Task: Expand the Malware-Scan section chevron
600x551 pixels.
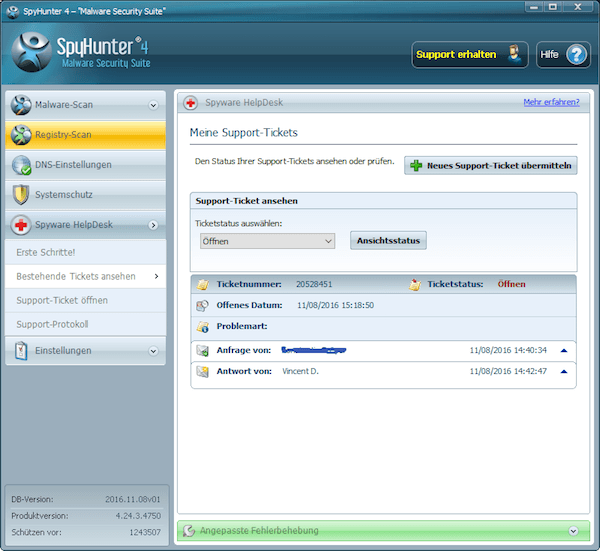Action: coord(153,105)
